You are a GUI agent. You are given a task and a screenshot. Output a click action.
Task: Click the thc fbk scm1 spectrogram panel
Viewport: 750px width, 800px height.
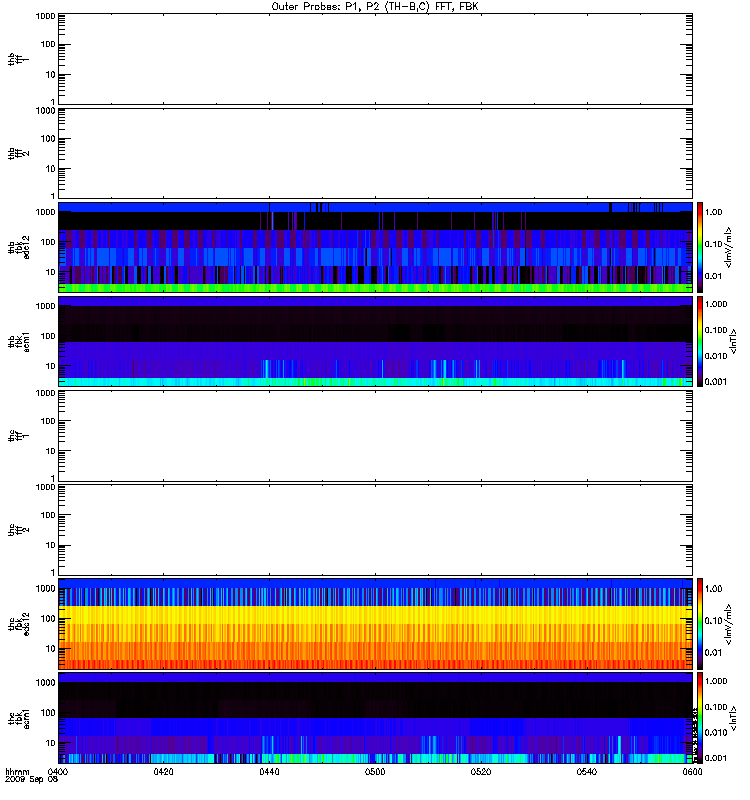375,718
